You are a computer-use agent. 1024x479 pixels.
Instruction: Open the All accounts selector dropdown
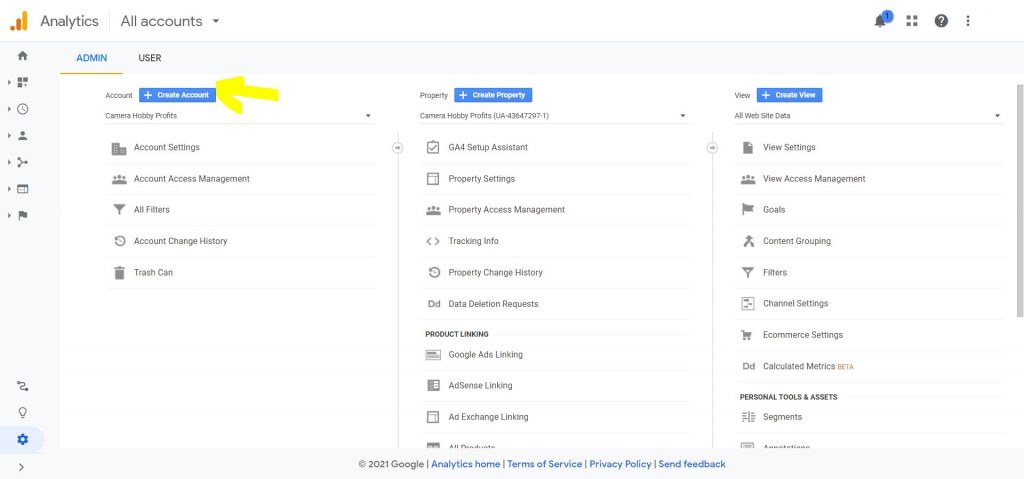coord(170,21)
